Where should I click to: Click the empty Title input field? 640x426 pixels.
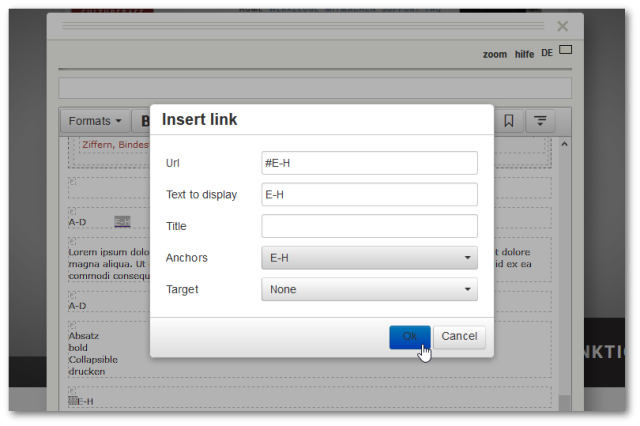click(369, 226)
